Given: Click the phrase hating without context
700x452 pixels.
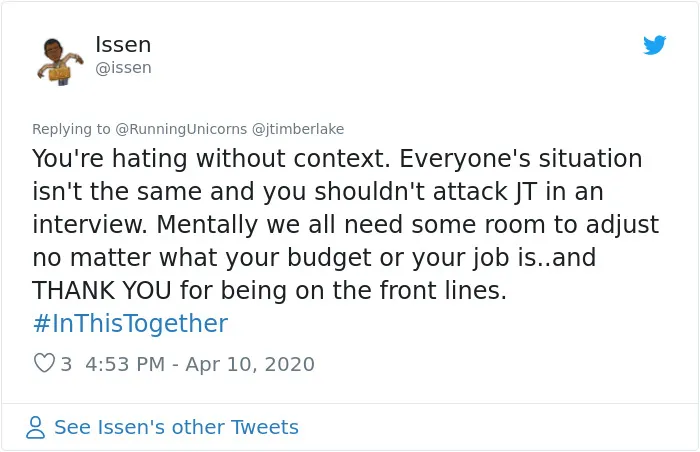Looking at the screenshot, I should click(x=251, y=159).
